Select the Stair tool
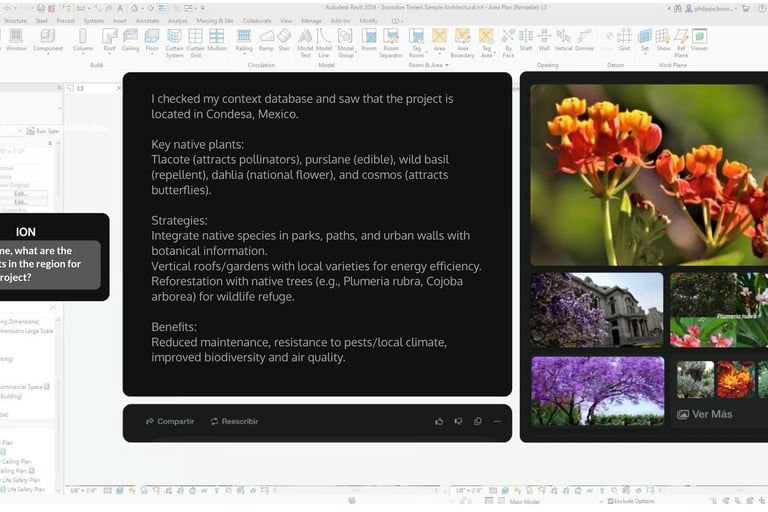Viewport: 768px width, 512px height. [x=284, y=40]
